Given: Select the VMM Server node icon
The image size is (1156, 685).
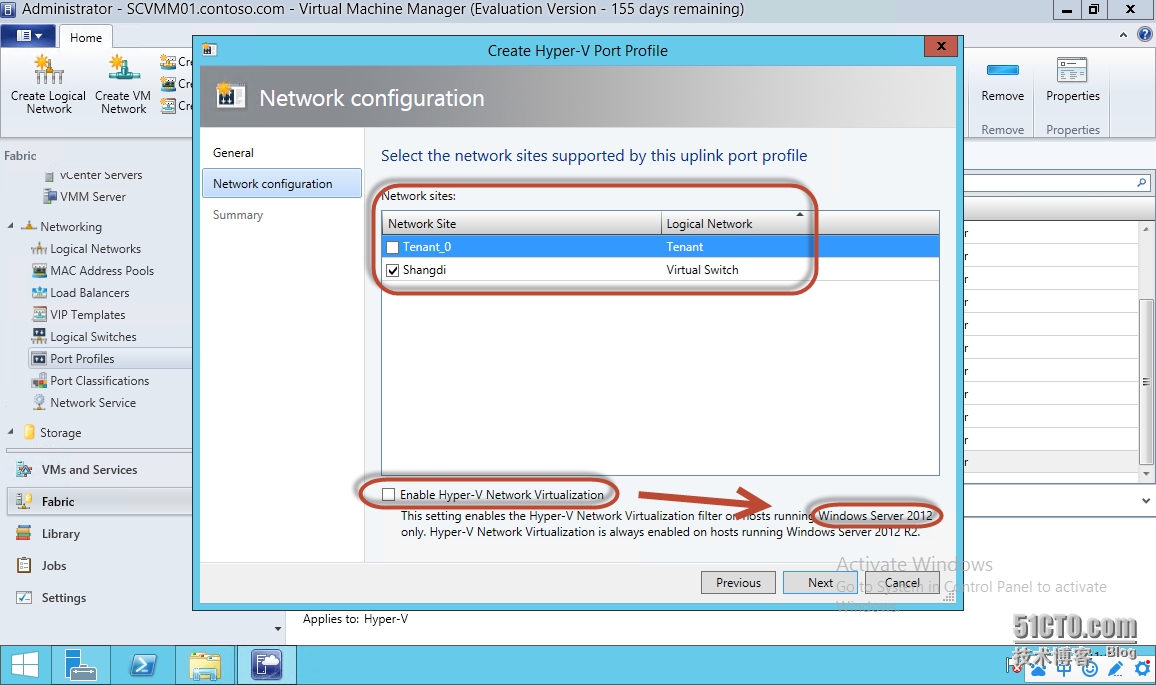Looking at the screenshot, I should (49, 197).
